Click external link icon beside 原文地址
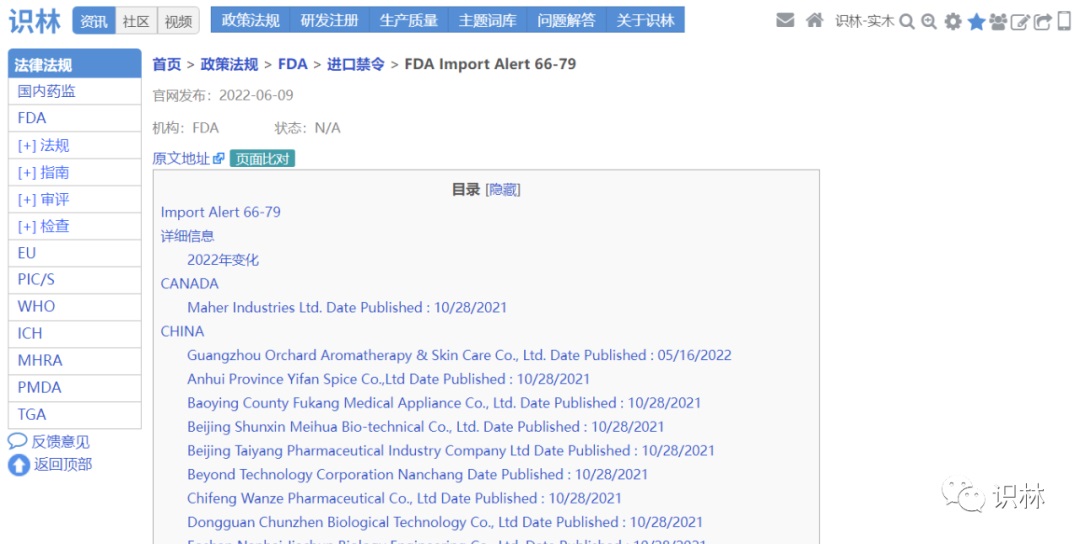1080x544 pixels. (x=219, y=158)
